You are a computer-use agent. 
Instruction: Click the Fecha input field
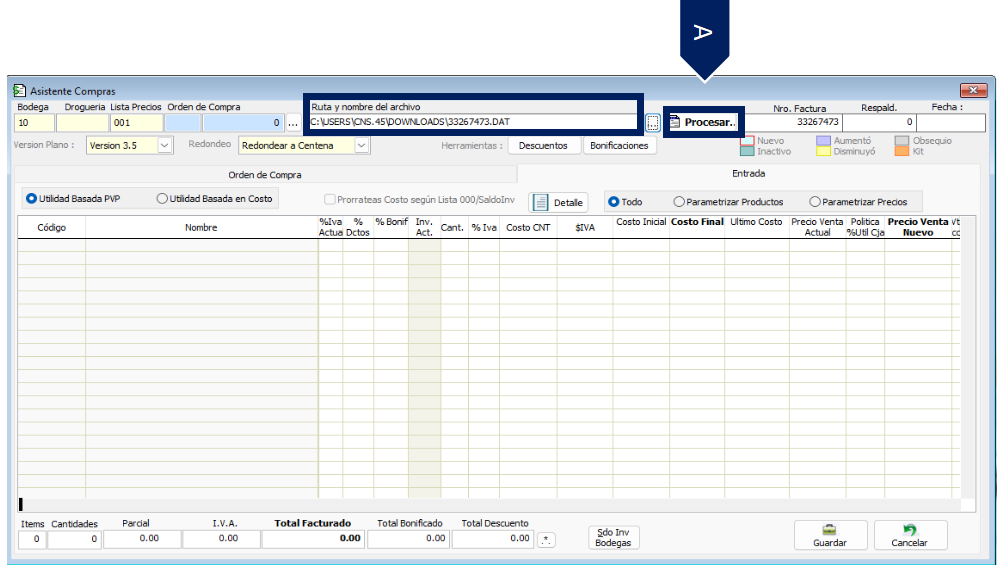(951, 122)
